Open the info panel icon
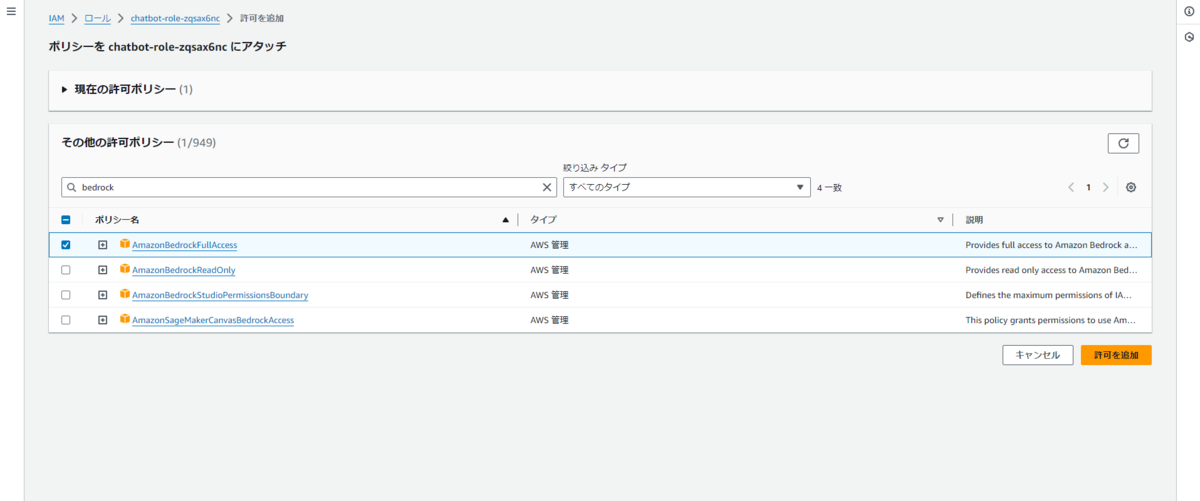This screenshot has height=501, width=1200. (x=1189, y=11)
